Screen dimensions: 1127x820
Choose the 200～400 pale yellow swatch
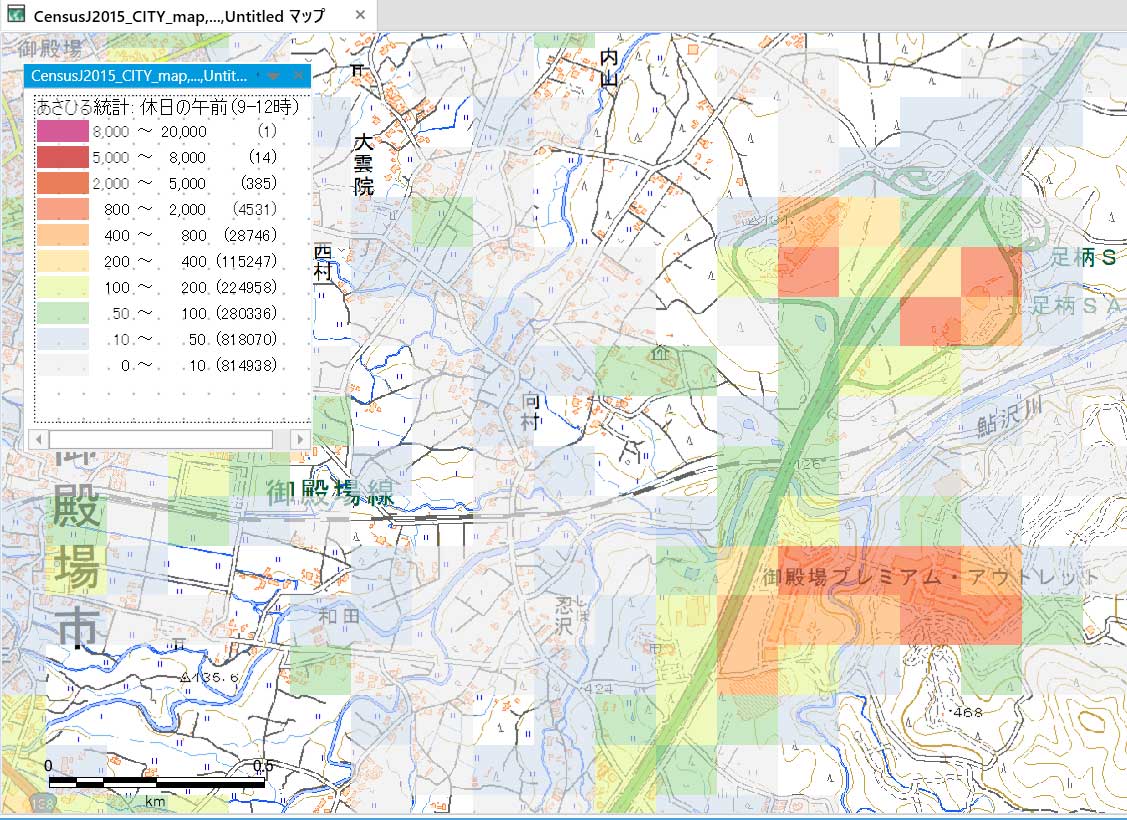[62, 261]
